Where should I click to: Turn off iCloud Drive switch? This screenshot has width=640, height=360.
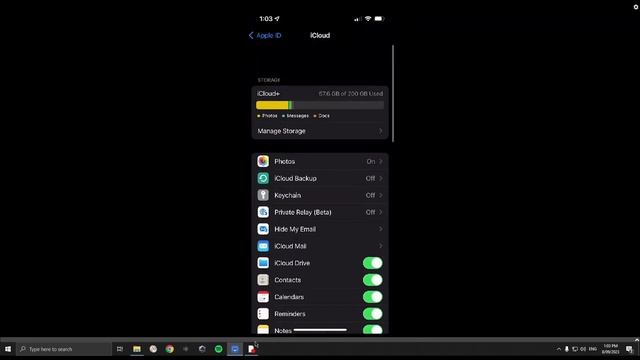[x=373, y=263]
